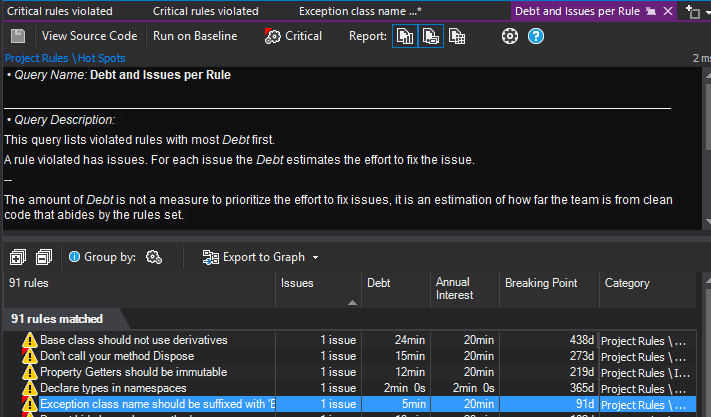711x417 pixels.
Task: Follow the Hot Spots breadcrumb link
Action: coord(102,58)
